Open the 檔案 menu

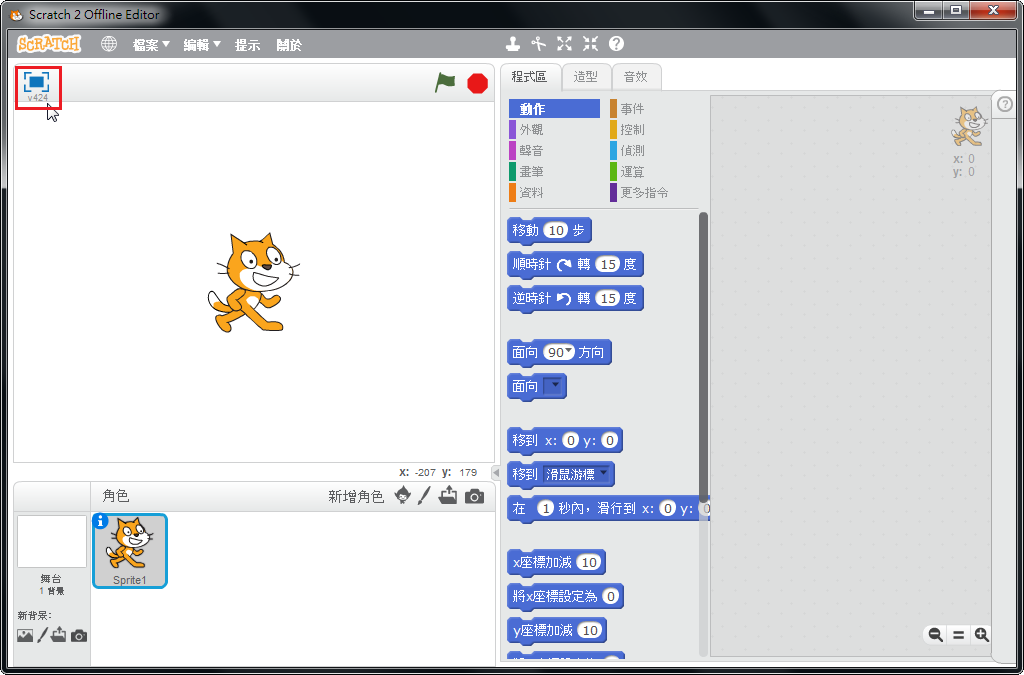pyautogui.click(x=151, y=44)
